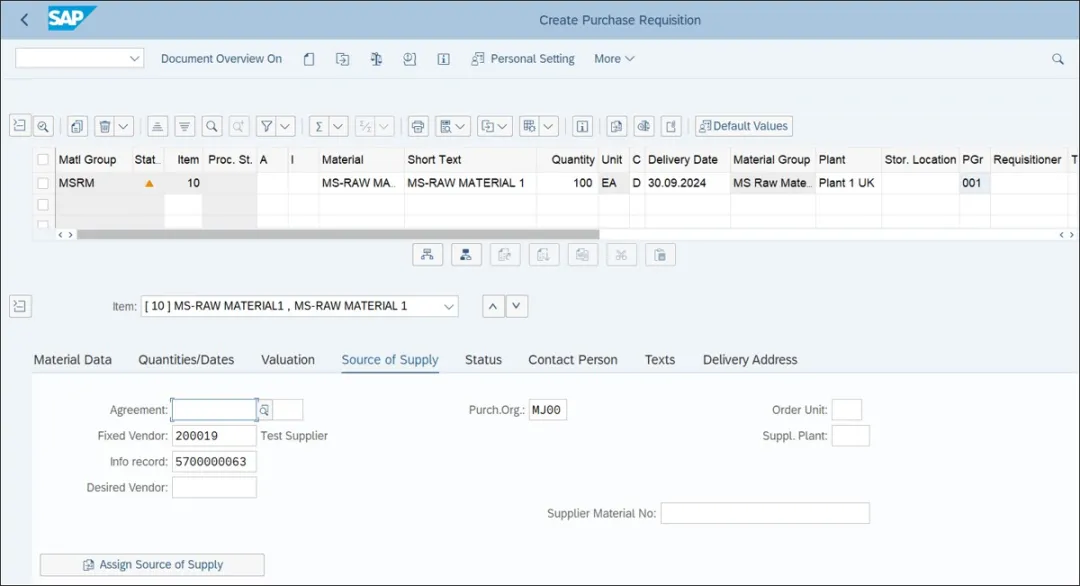This screenshot has width=1080, height=586.
Task: Open the Texts tab
Action: 659,359
